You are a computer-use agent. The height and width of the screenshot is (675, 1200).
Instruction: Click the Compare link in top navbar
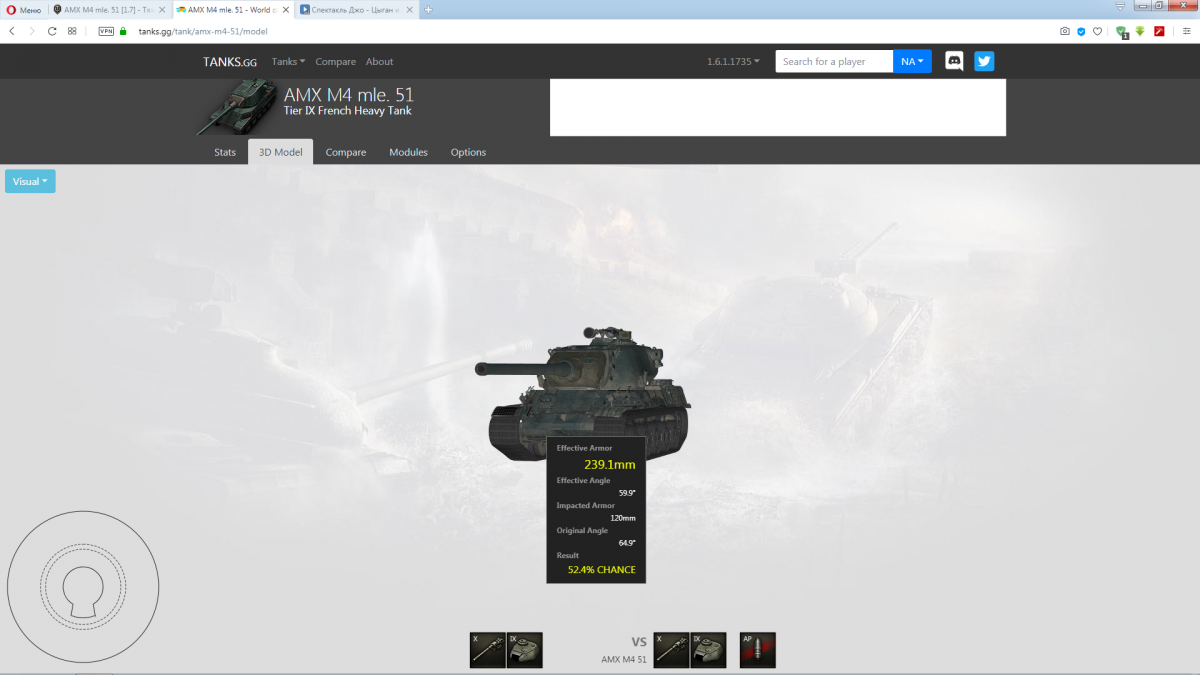pos(336,62)
